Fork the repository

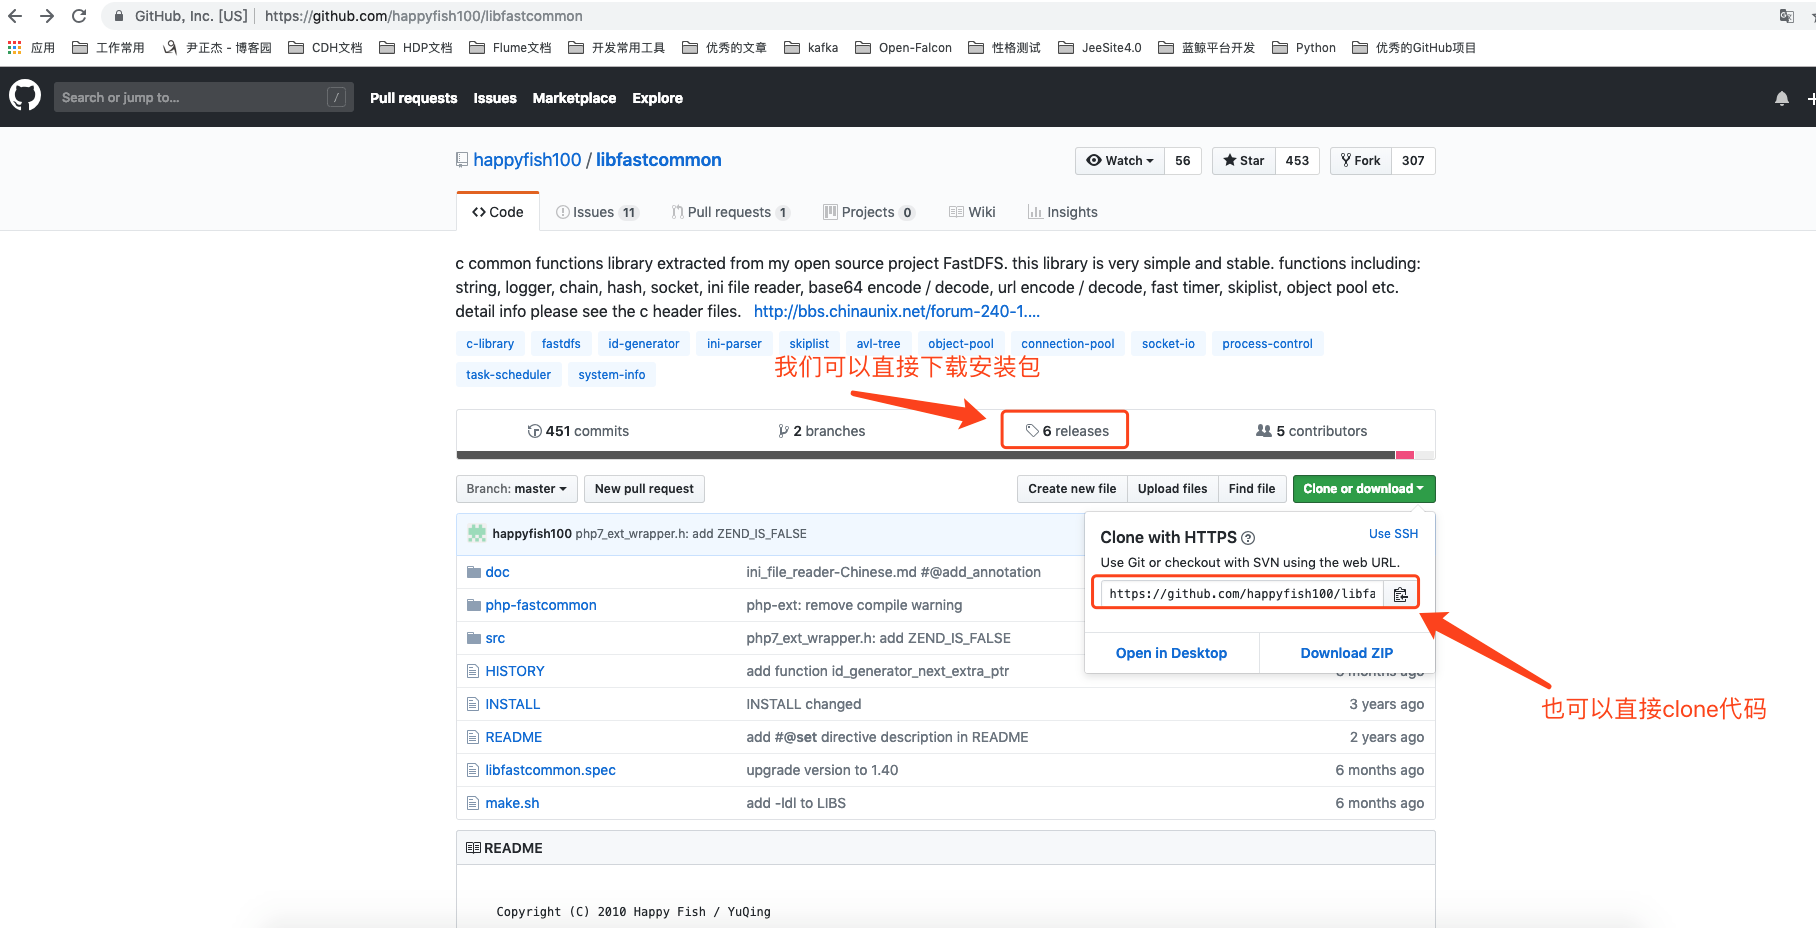click(1360, 160)
